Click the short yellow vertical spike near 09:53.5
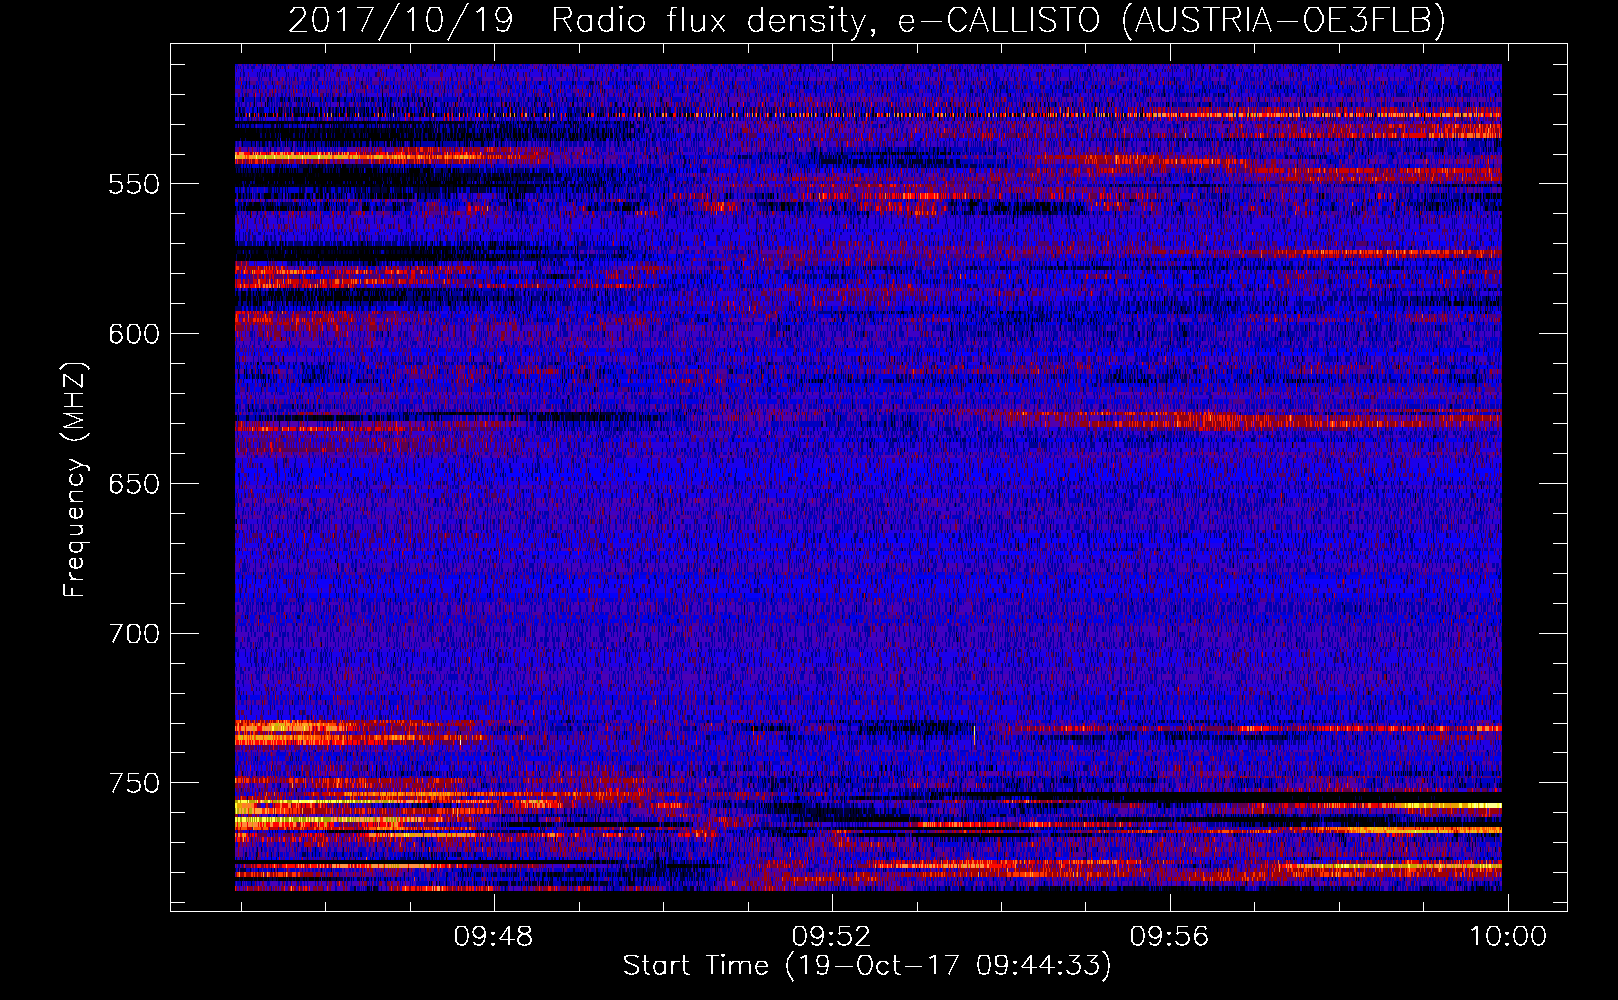 [x=974, y=735]
